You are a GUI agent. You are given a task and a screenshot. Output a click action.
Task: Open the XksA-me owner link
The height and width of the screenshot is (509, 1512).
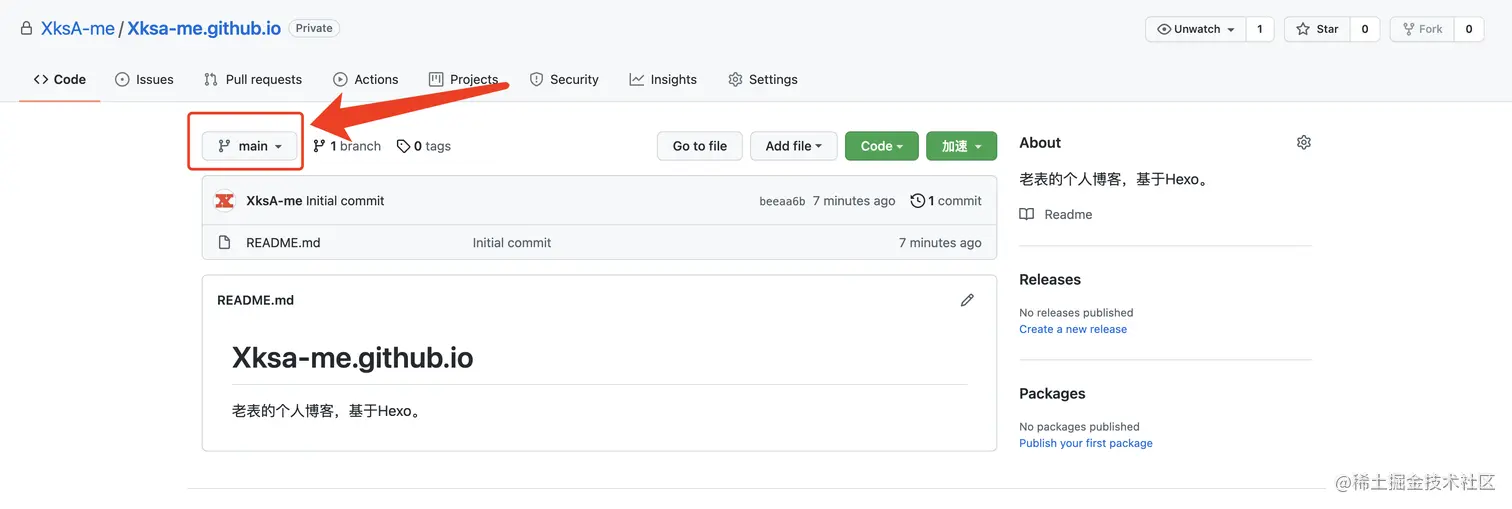78,29
